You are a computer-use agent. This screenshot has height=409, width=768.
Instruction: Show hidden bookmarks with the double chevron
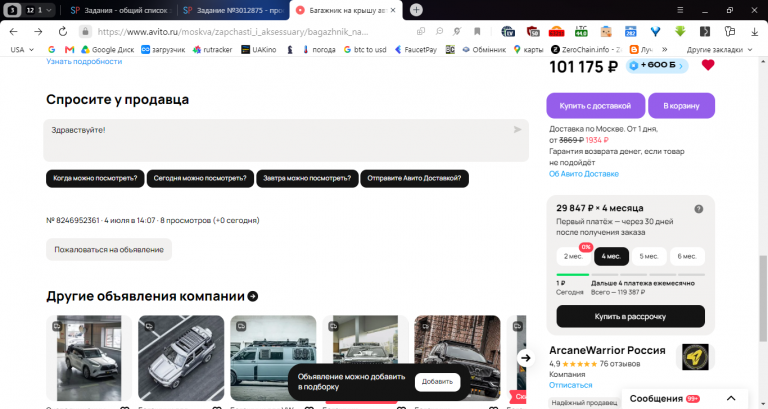click(664, 49)
